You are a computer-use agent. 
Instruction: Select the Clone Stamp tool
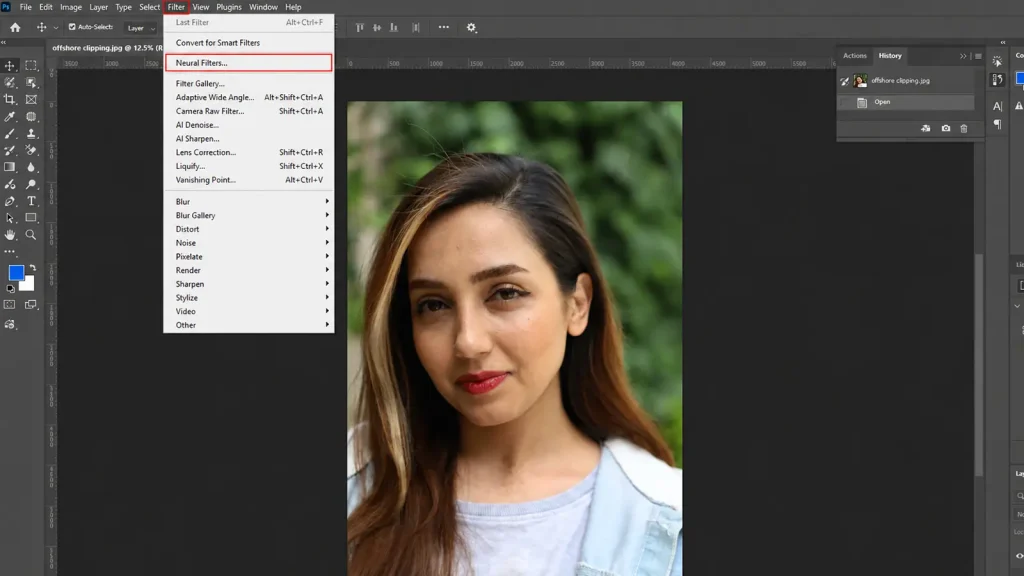[31, 133]
